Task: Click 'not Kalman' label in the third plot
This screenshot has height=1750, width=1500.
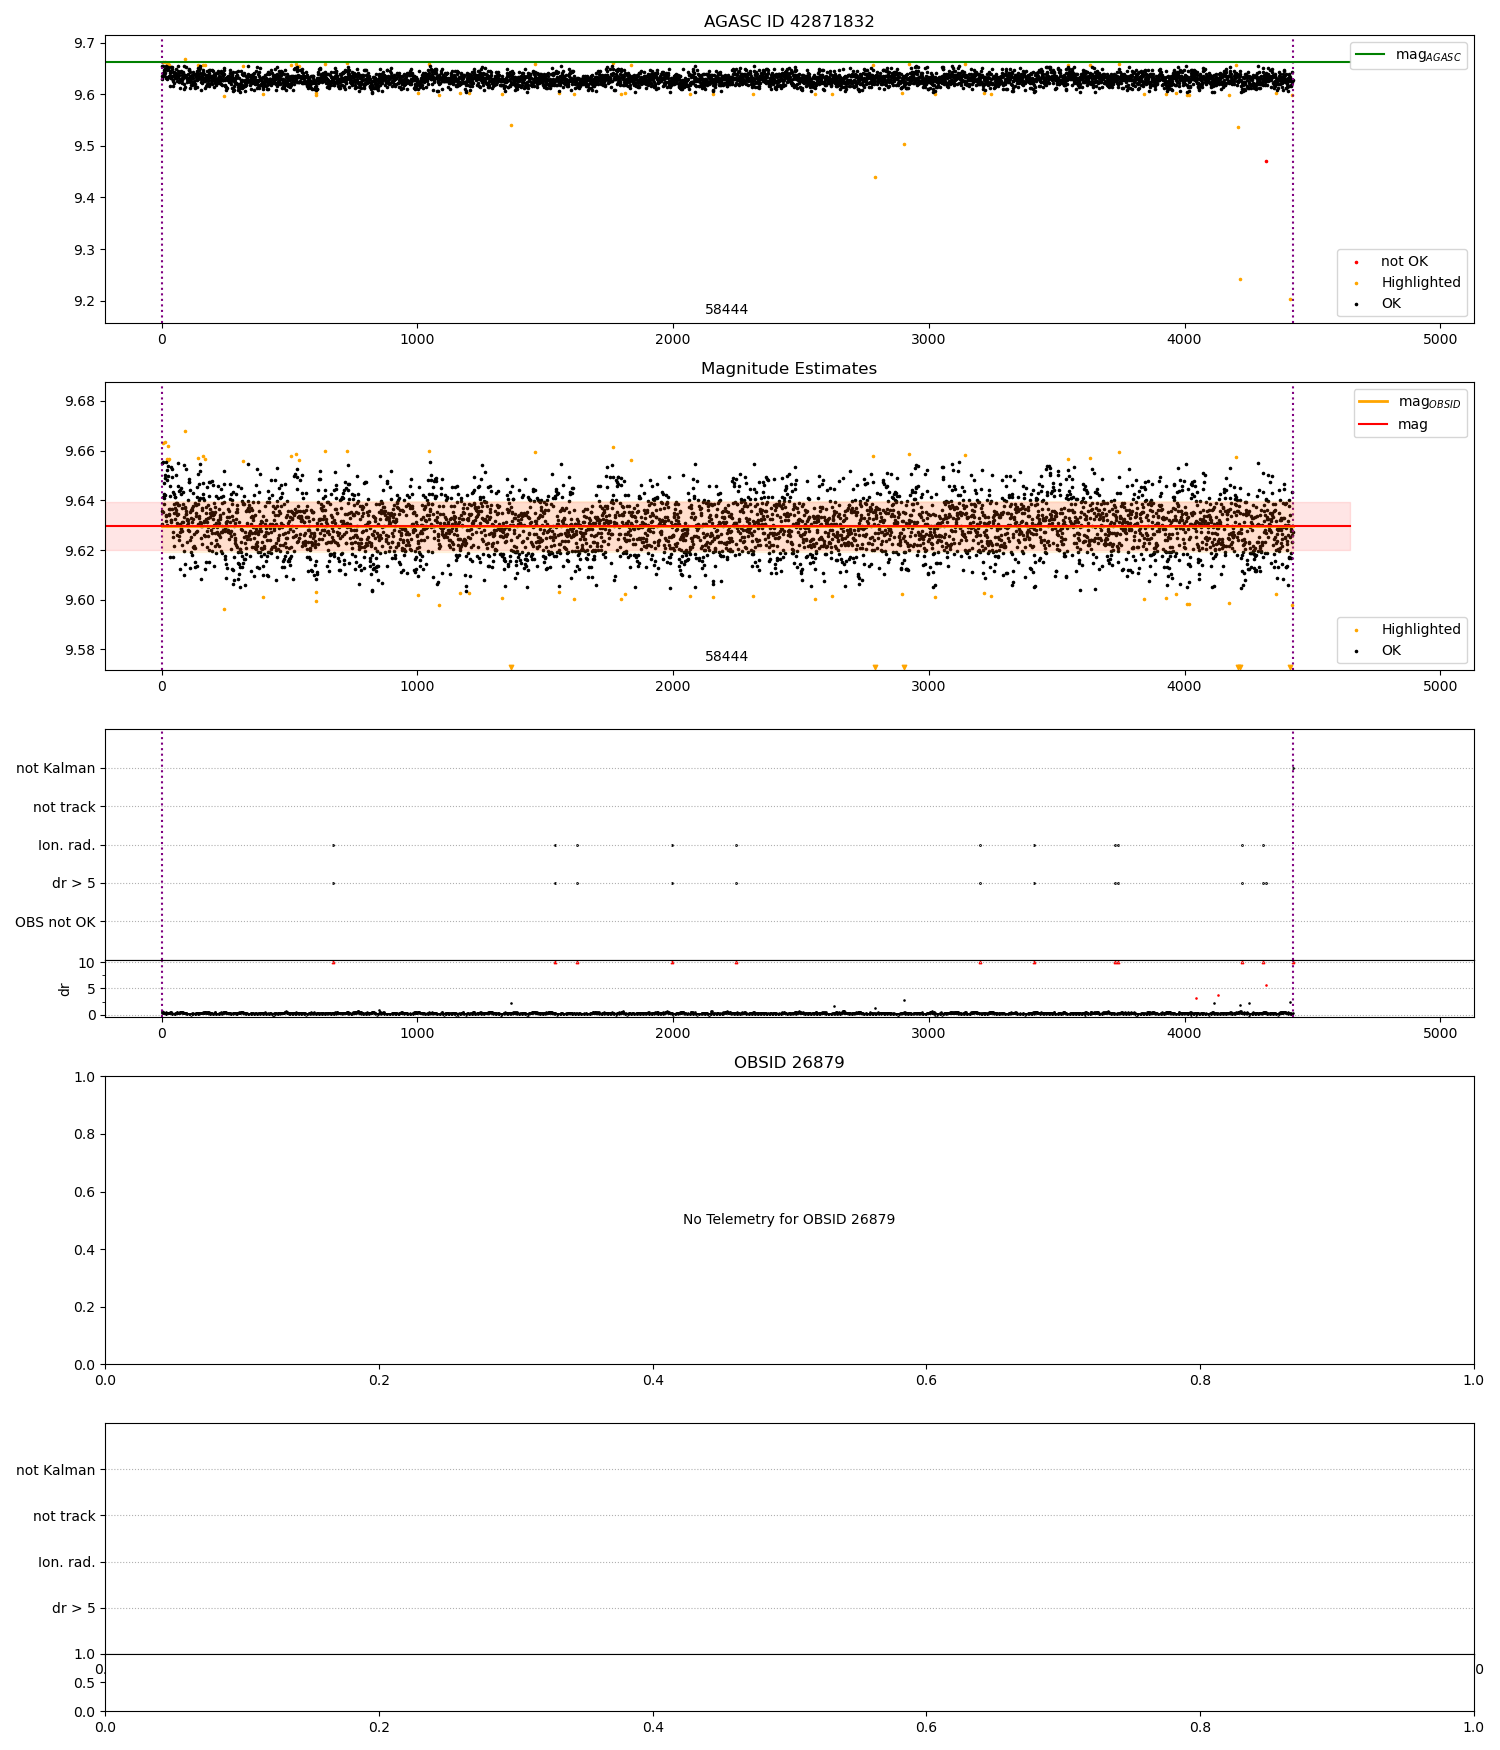Action: 56,769
